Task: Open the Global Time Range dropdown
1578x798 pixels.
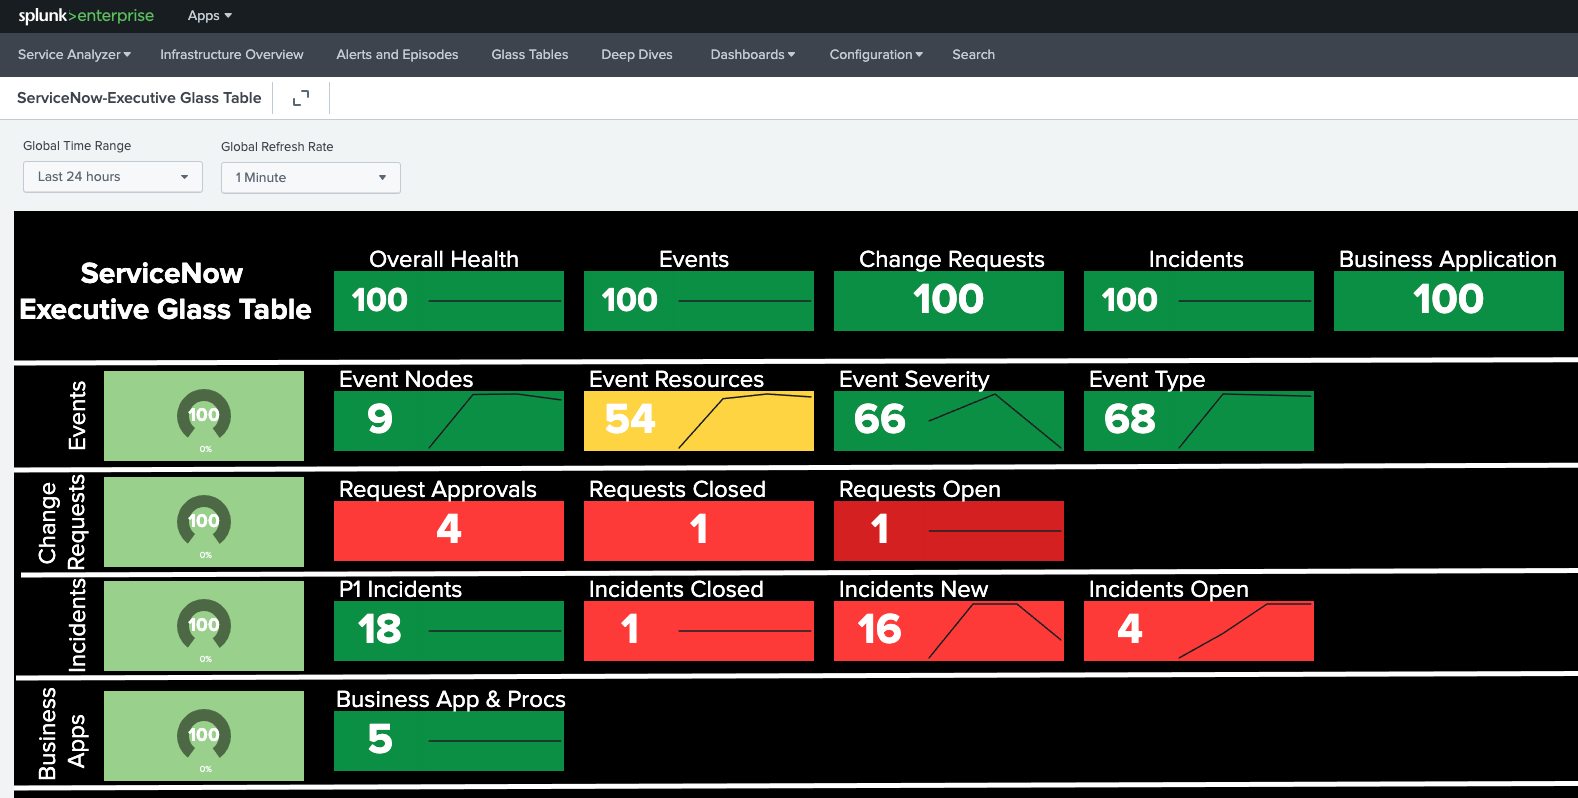Action: click(113, 177)
